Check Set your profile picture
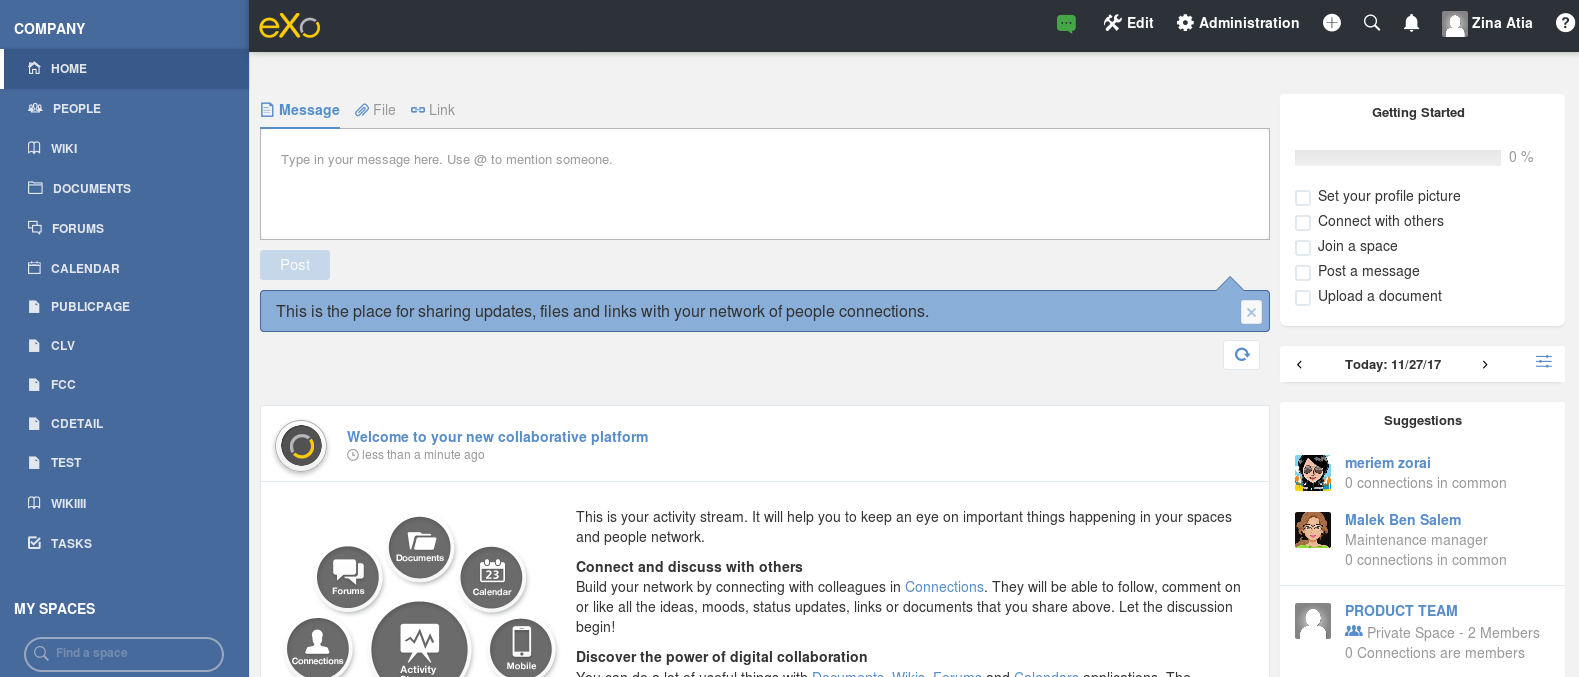Screen dimensions: 1579x677 pyautogui.click(x=1303, y=197)
